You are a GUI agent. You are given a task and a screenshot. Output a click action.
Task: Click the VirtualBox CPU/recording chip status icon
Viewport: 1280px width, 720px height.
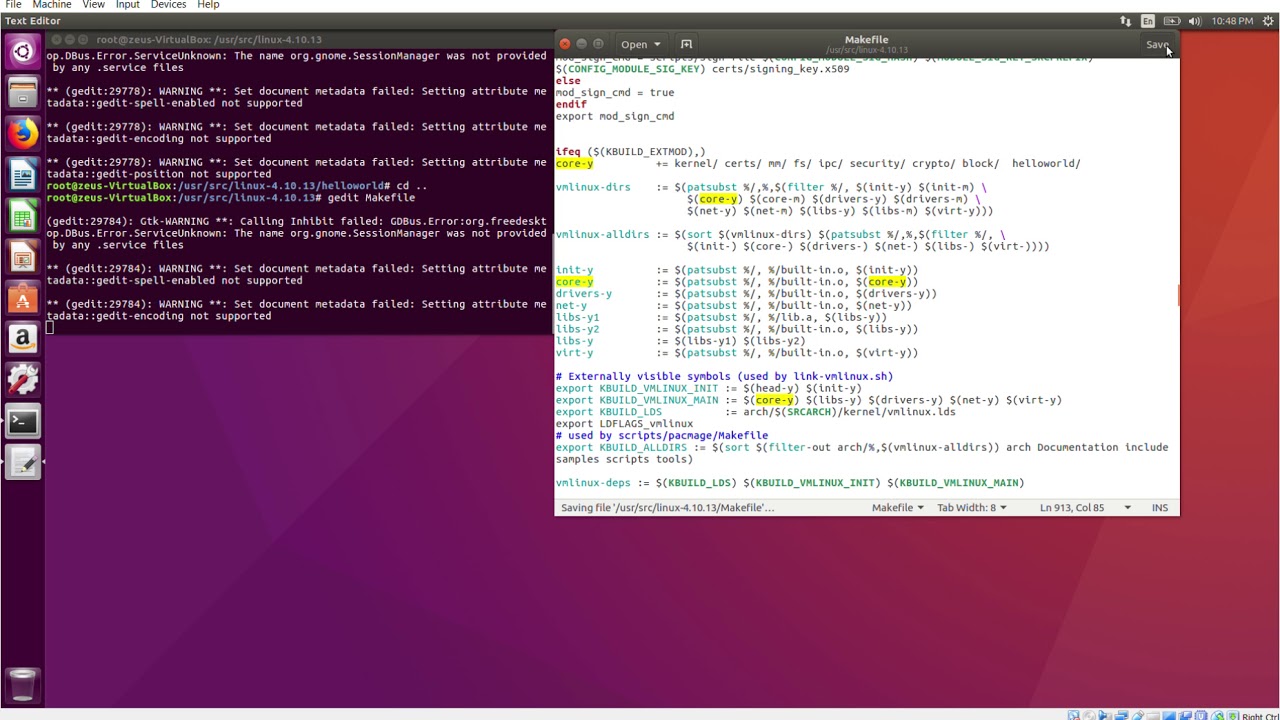point(1201,716)
